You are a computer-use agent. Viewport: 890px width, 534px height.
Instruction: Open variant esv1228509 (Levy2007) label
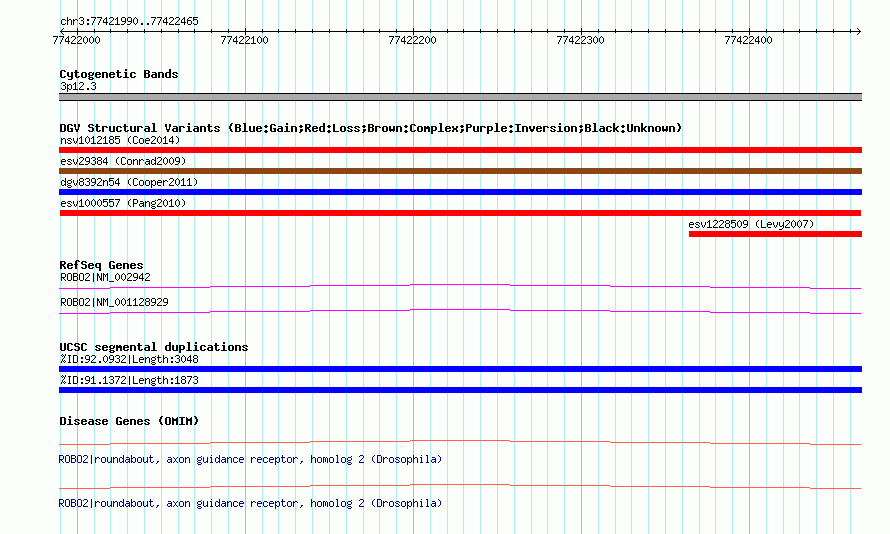click(x=751, y=224)
